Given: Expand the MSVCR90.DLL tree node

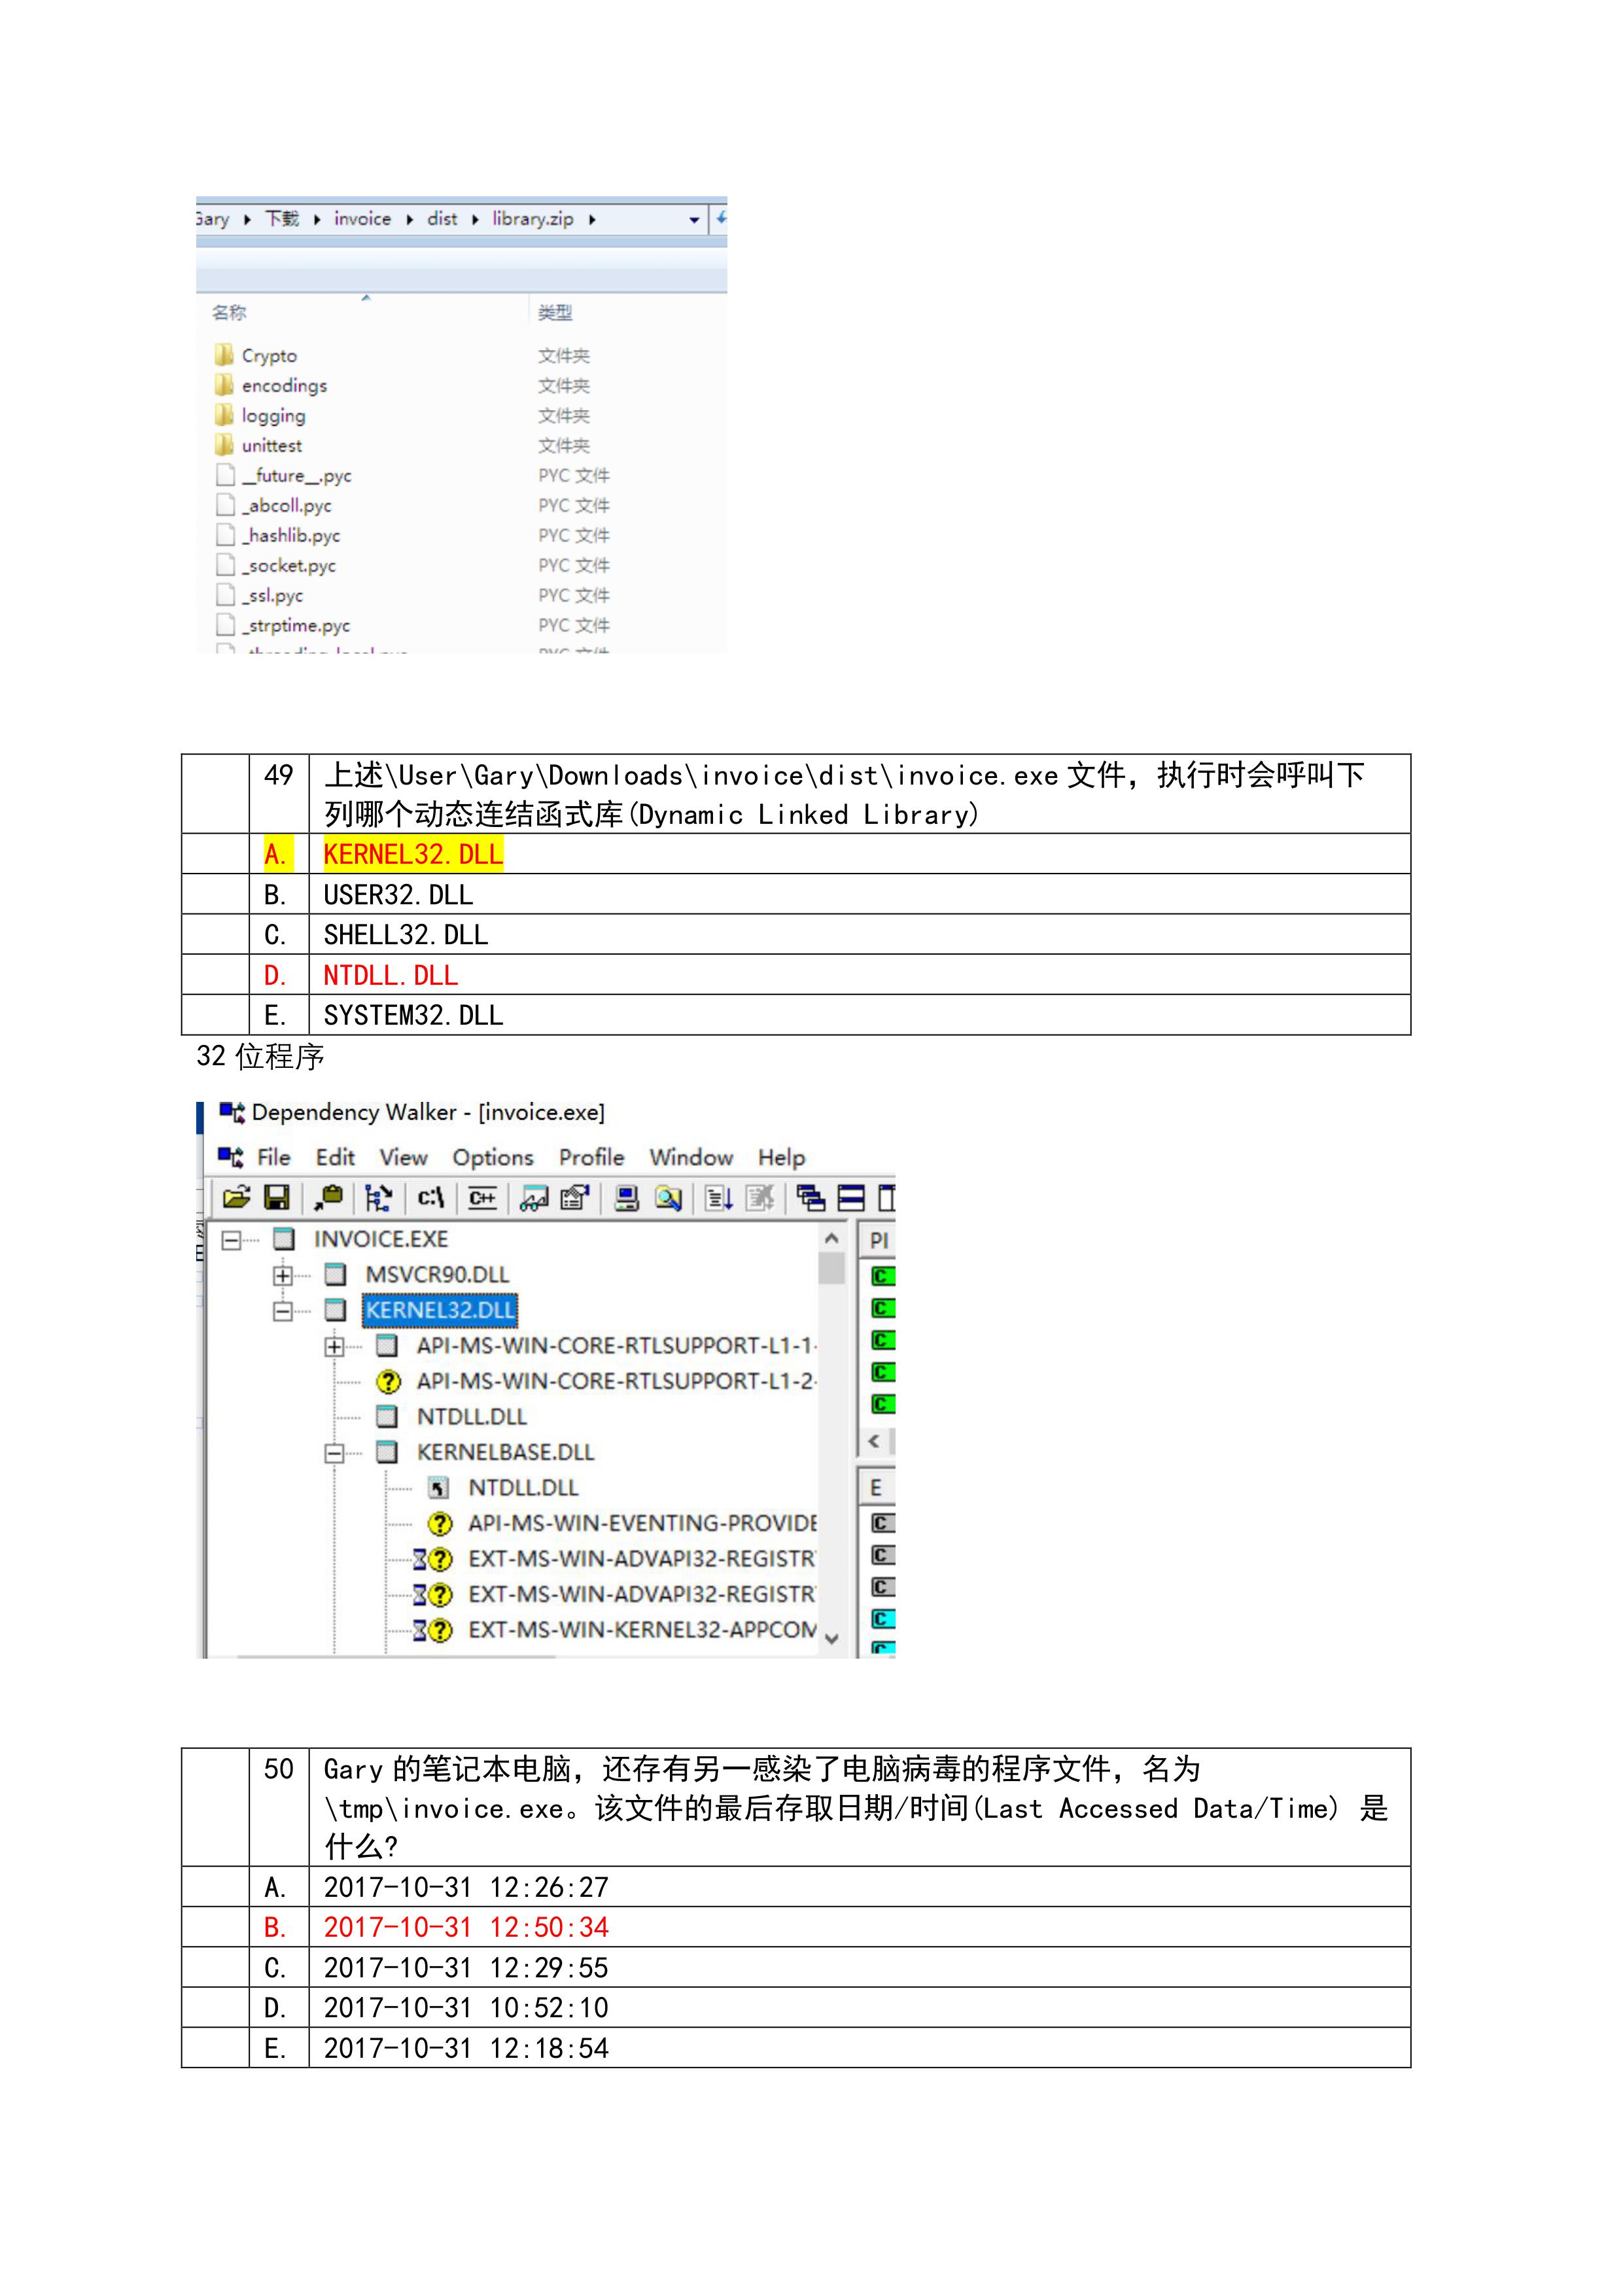Looking at the screenshot, I should (x=283, y=1275).
